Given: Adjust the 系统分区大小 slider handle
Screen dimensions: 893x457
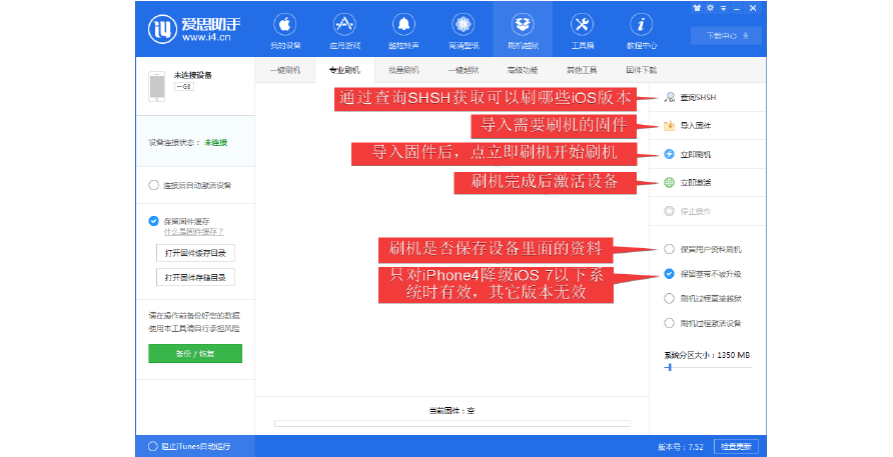Looking at the screenshot, I should point(670,368).
